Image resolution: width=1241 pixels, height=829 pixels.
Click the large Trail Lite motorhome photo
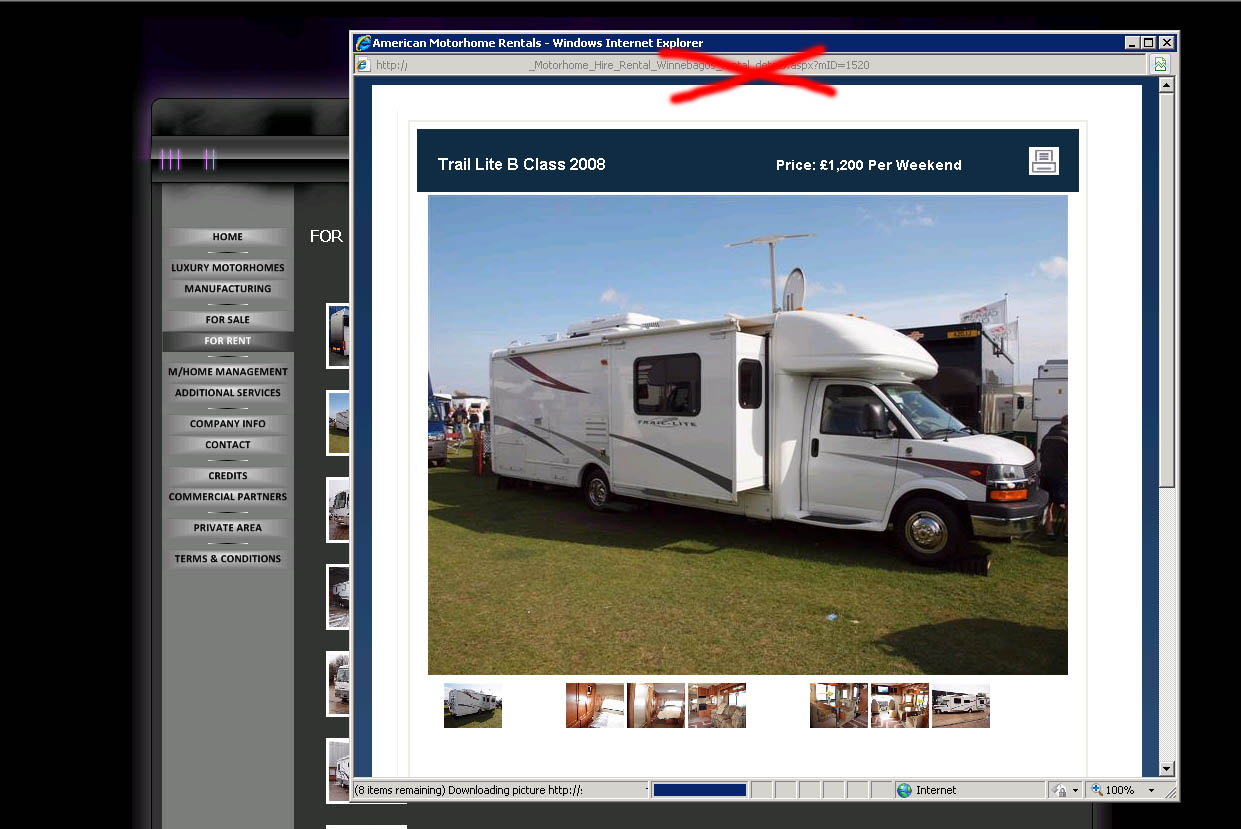coord(748,435)
